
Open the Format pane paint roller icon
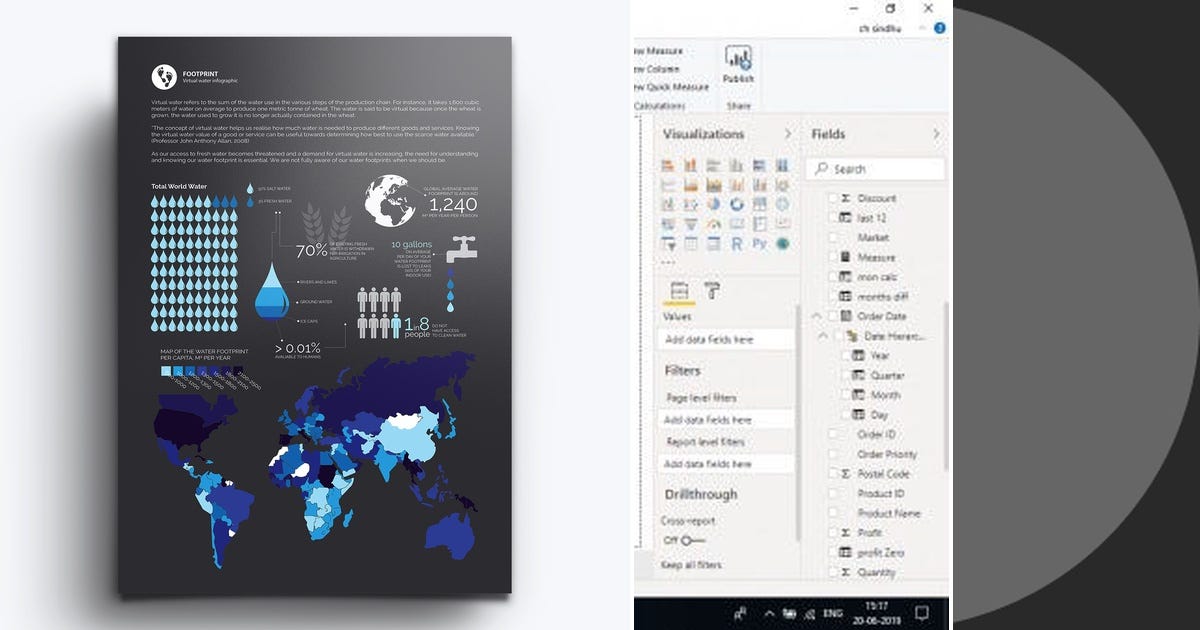(712, 290)
